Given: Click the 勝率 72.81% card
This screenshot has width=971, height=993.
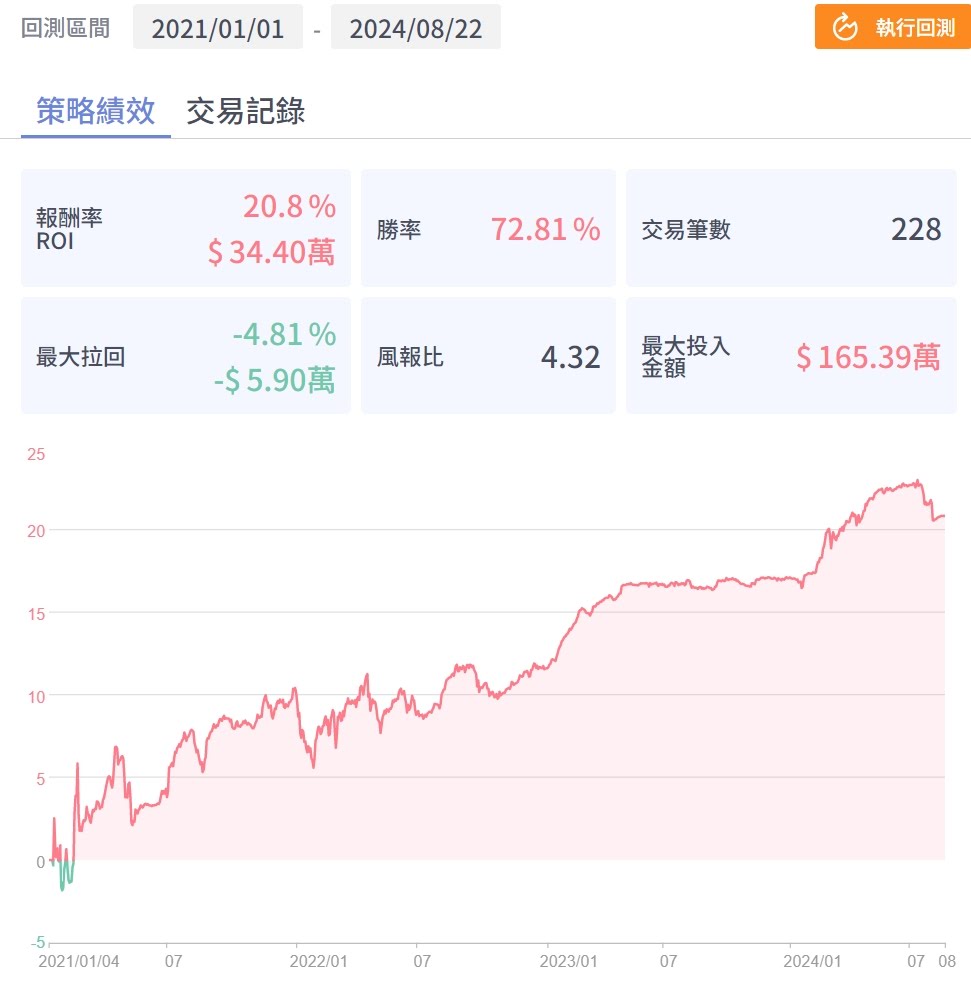Looking at the screenshot, I should (x=488, y=229).
